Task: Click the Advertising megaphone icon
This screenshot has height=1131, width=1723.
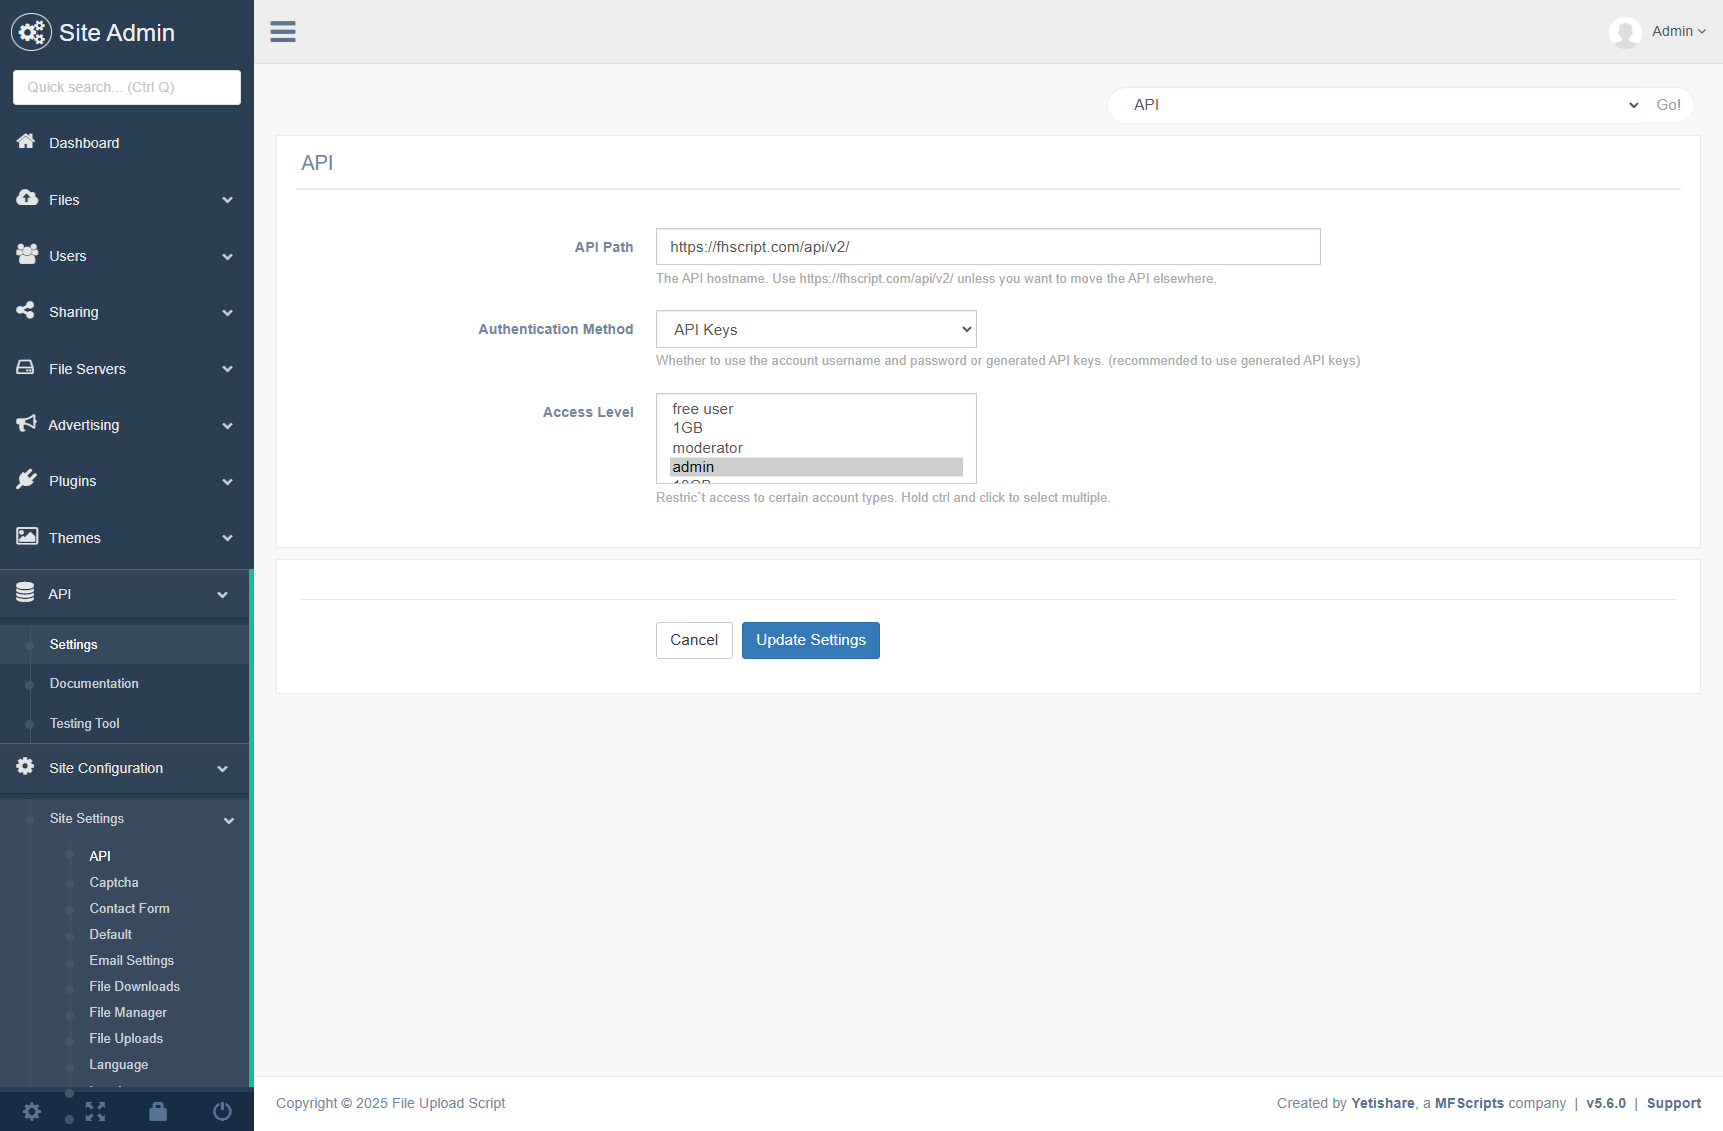Action: click(x=26, y=424)
